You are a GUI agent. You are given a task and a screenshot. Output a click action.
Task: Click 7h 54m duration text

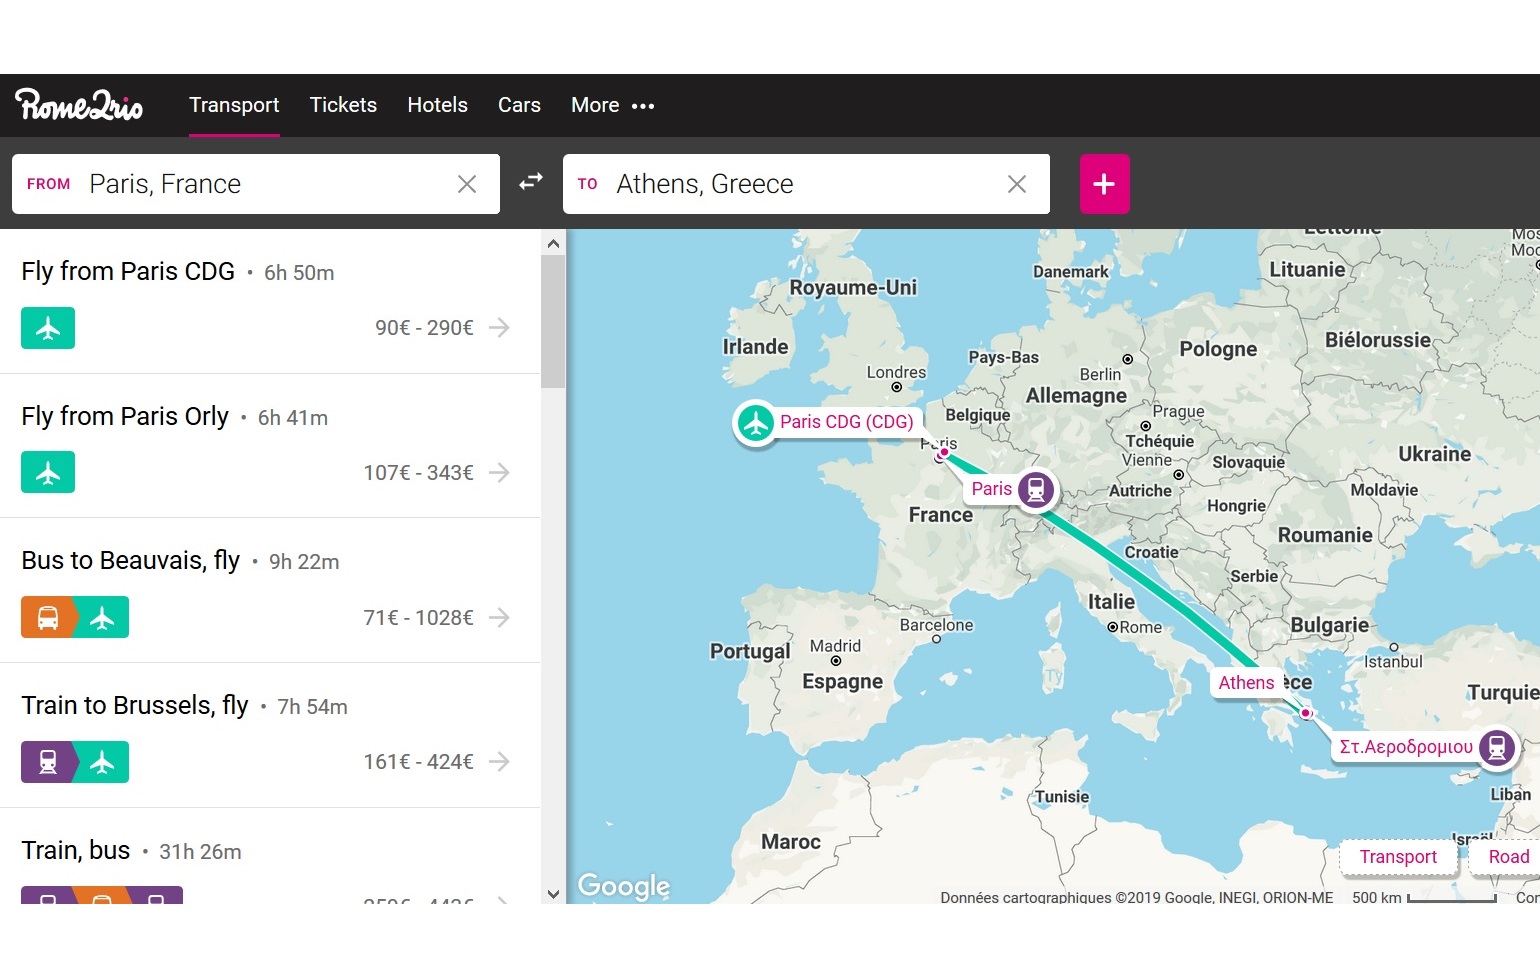pyautogui.click(x=312, y=707)
